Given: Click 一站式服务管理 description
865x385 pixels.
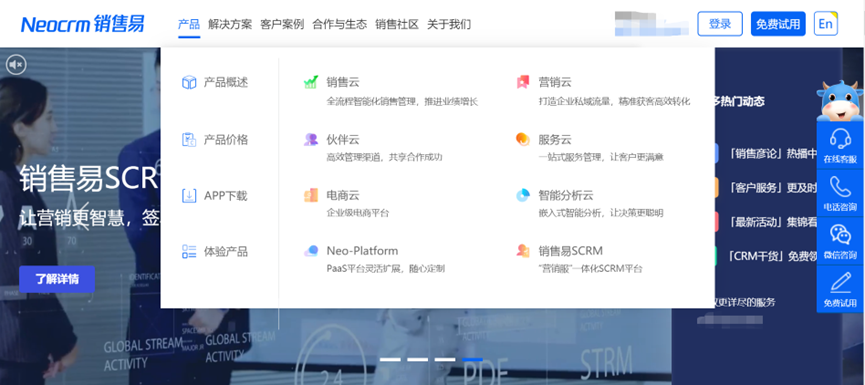Looking at the screenshot, I should tap(601, 157).
